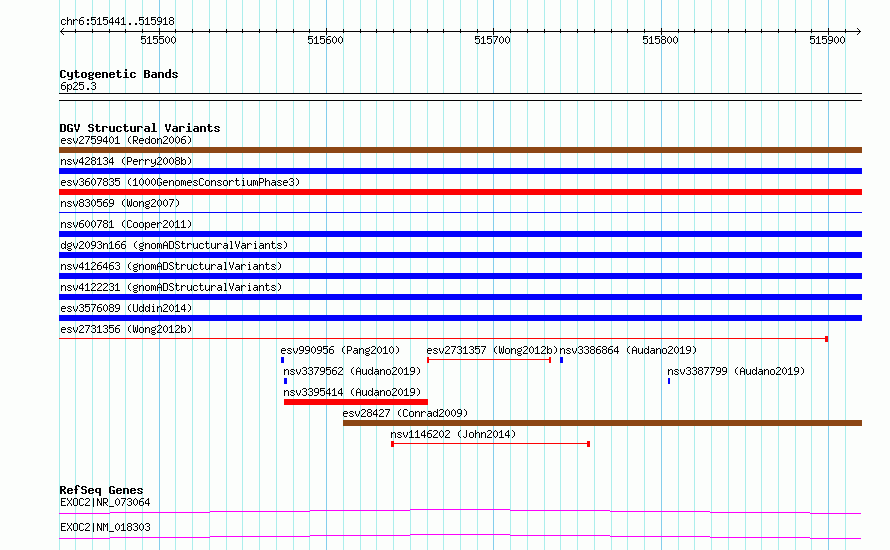Click the nsv1146202 (John2014) label
890x550 pixels.
tap(453, 434)
